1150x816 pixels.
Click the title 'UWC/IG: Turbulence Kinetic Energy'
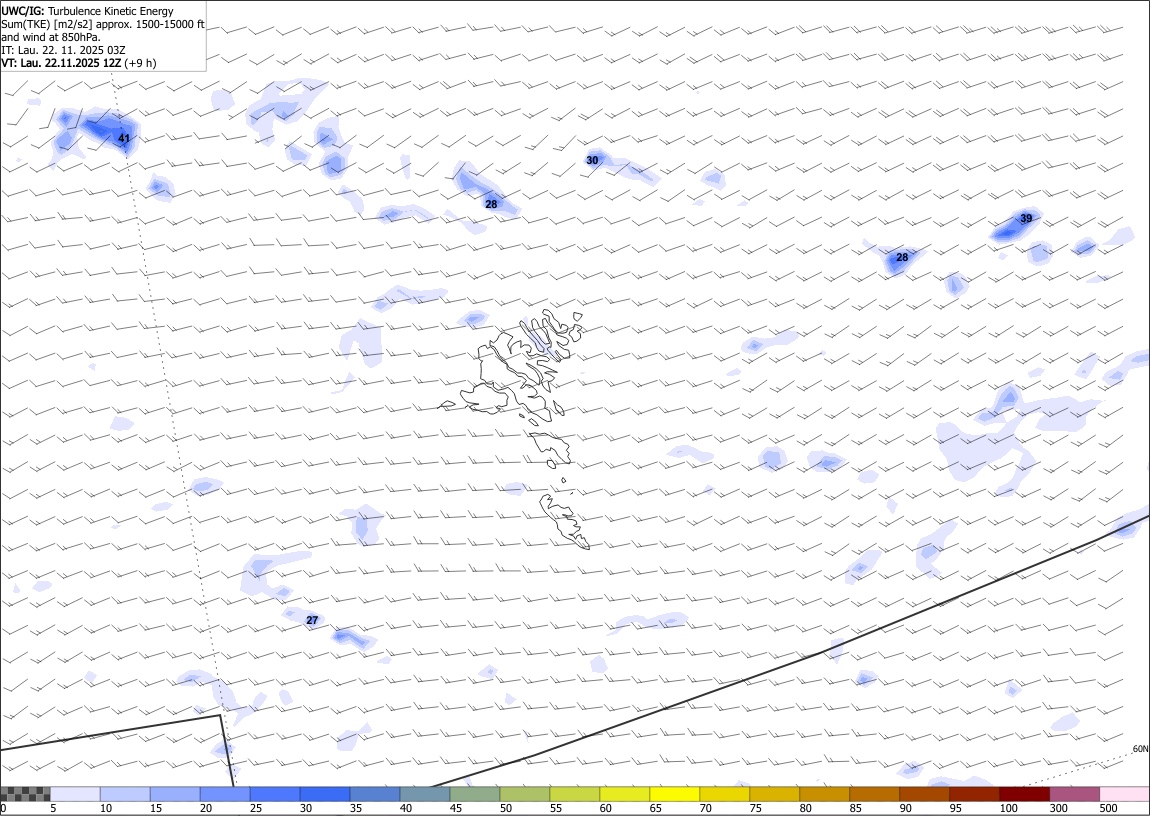point(88,11)
